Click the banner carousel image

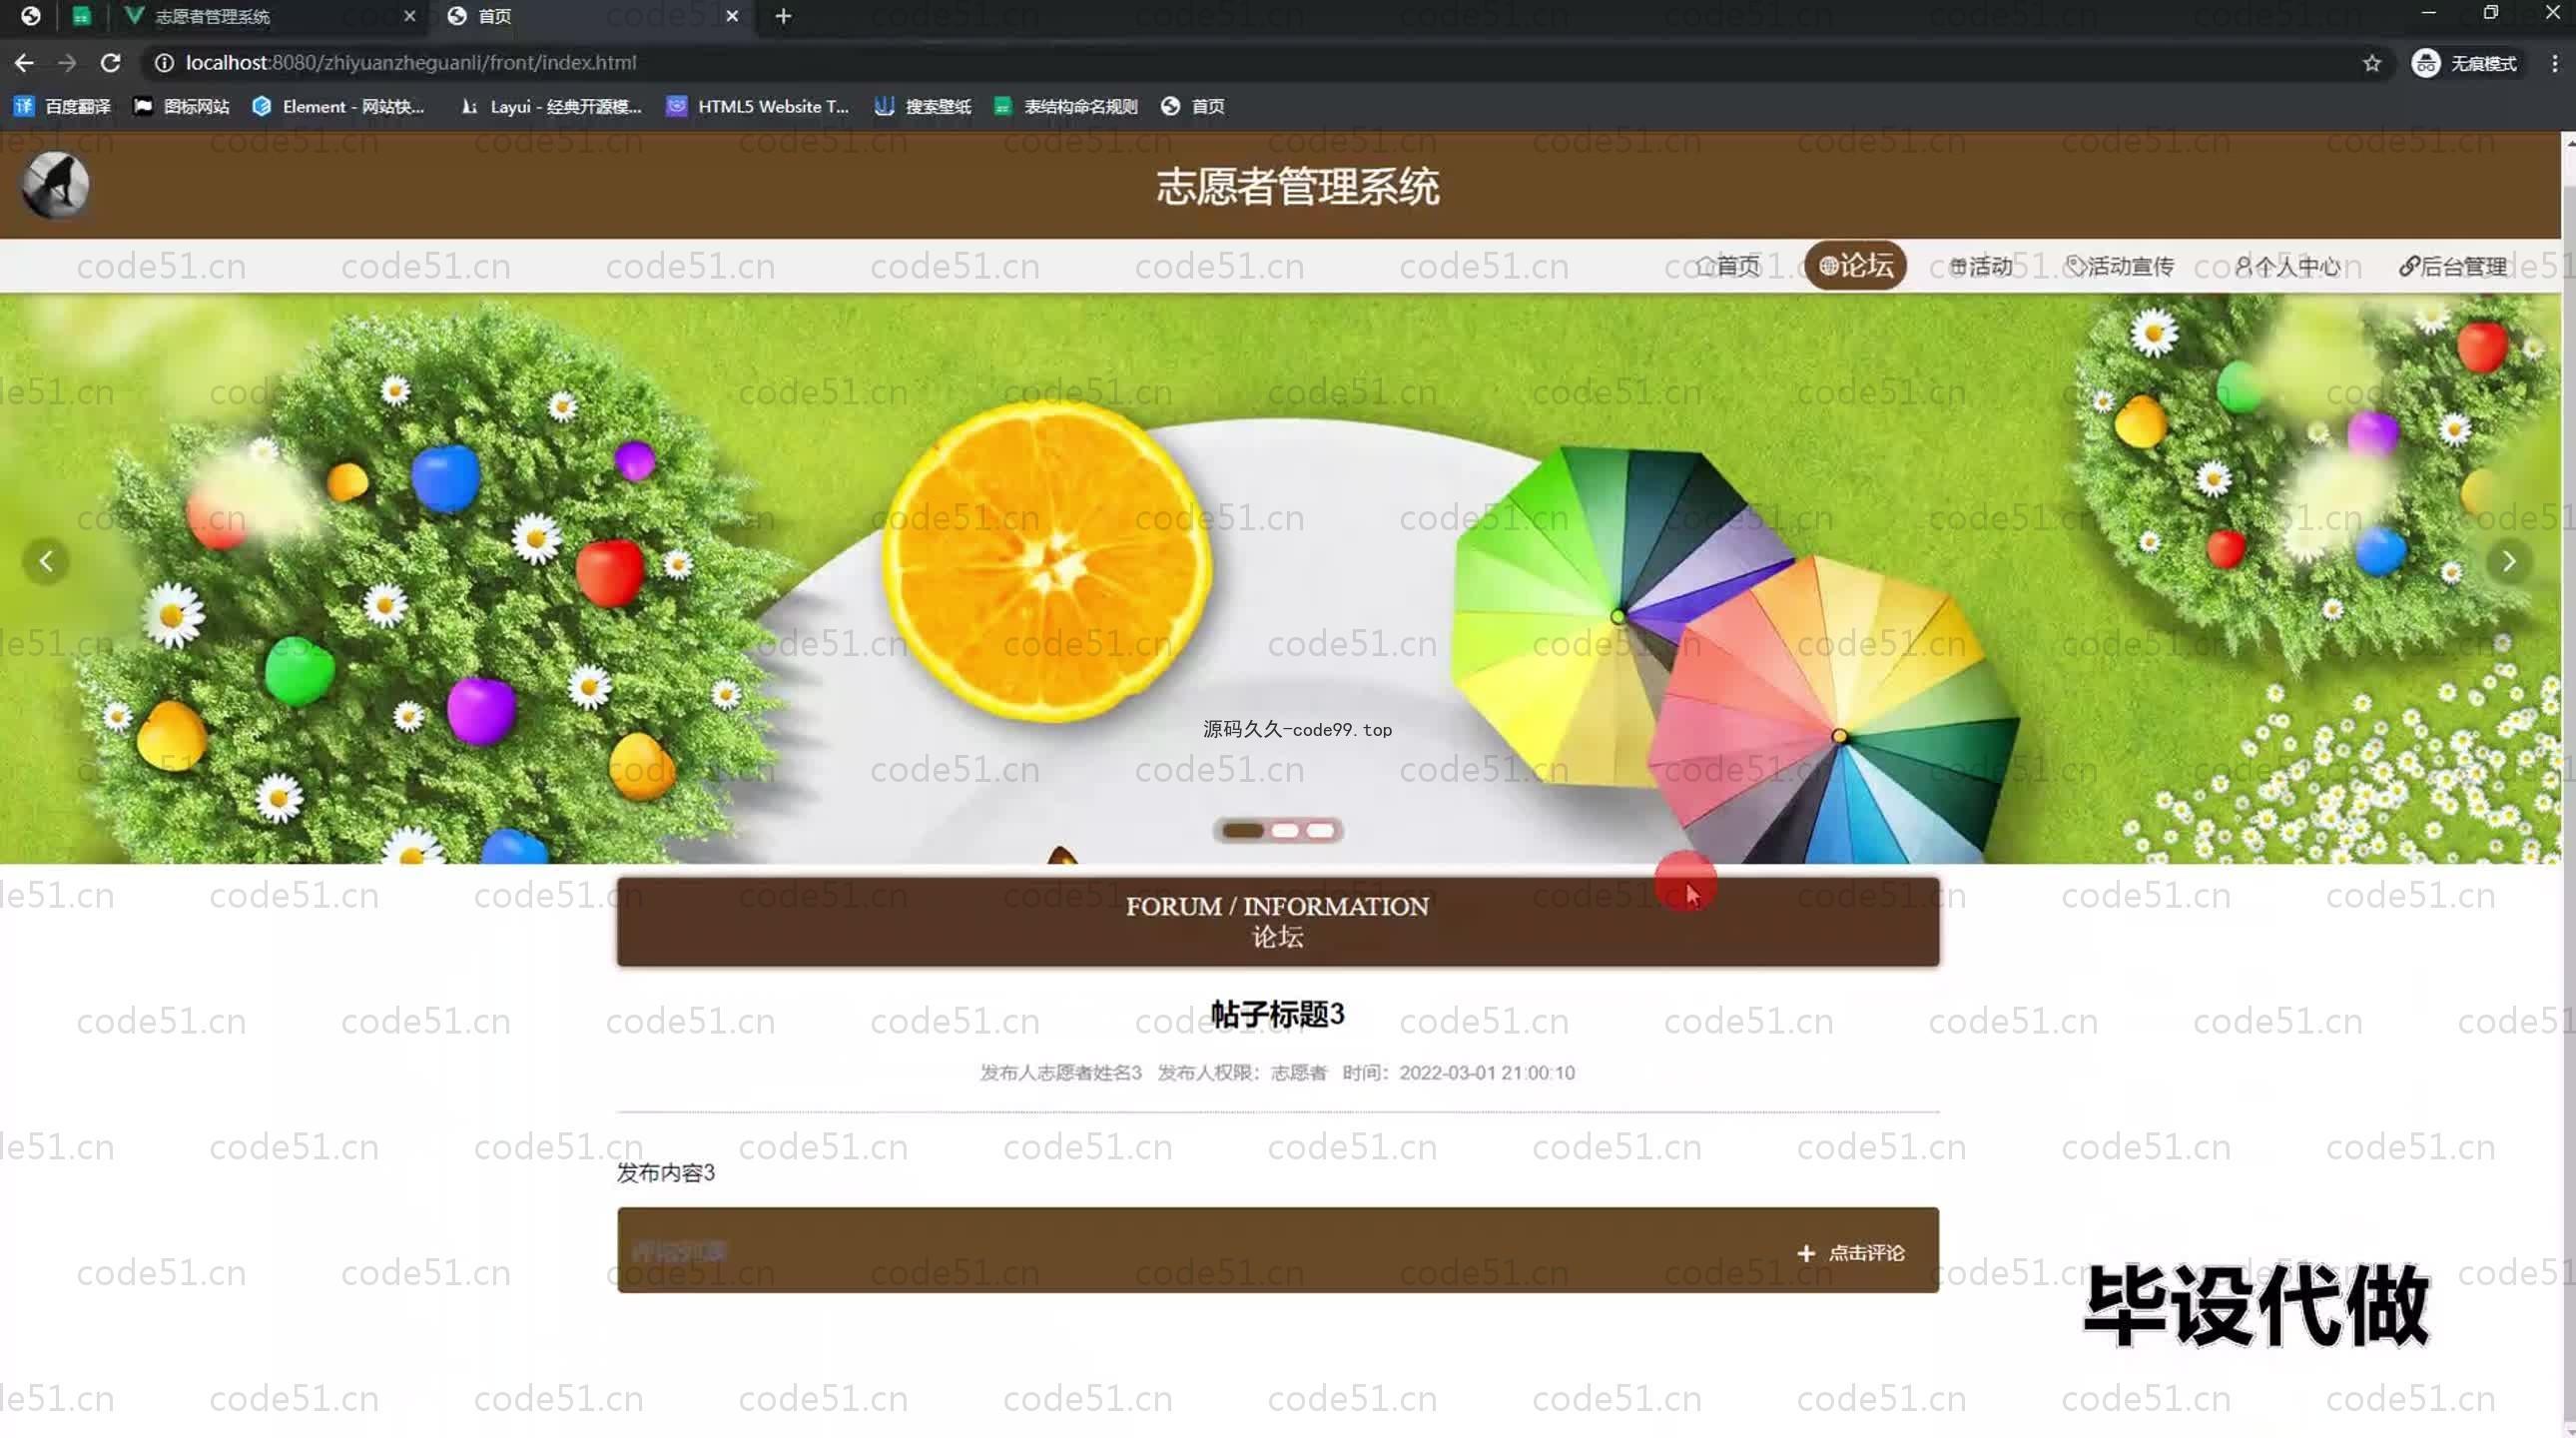[x=1280, y=578]
